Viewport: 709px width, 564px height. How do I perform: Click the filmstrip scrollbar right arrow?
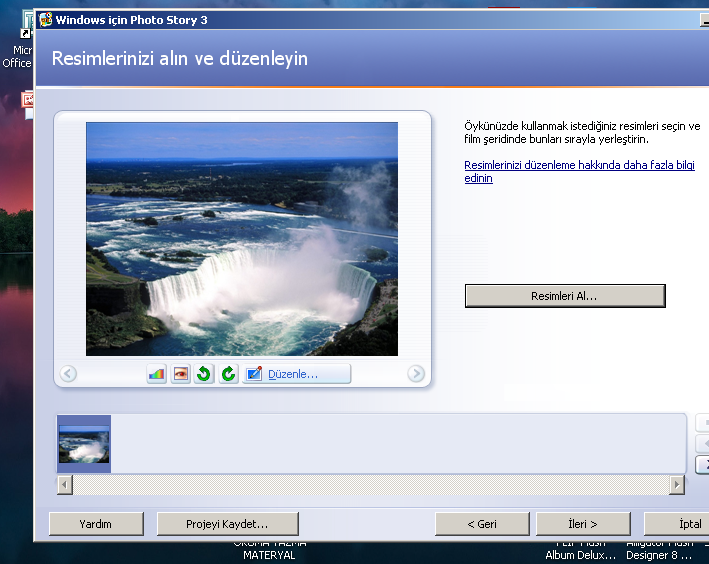coord(677,484)
